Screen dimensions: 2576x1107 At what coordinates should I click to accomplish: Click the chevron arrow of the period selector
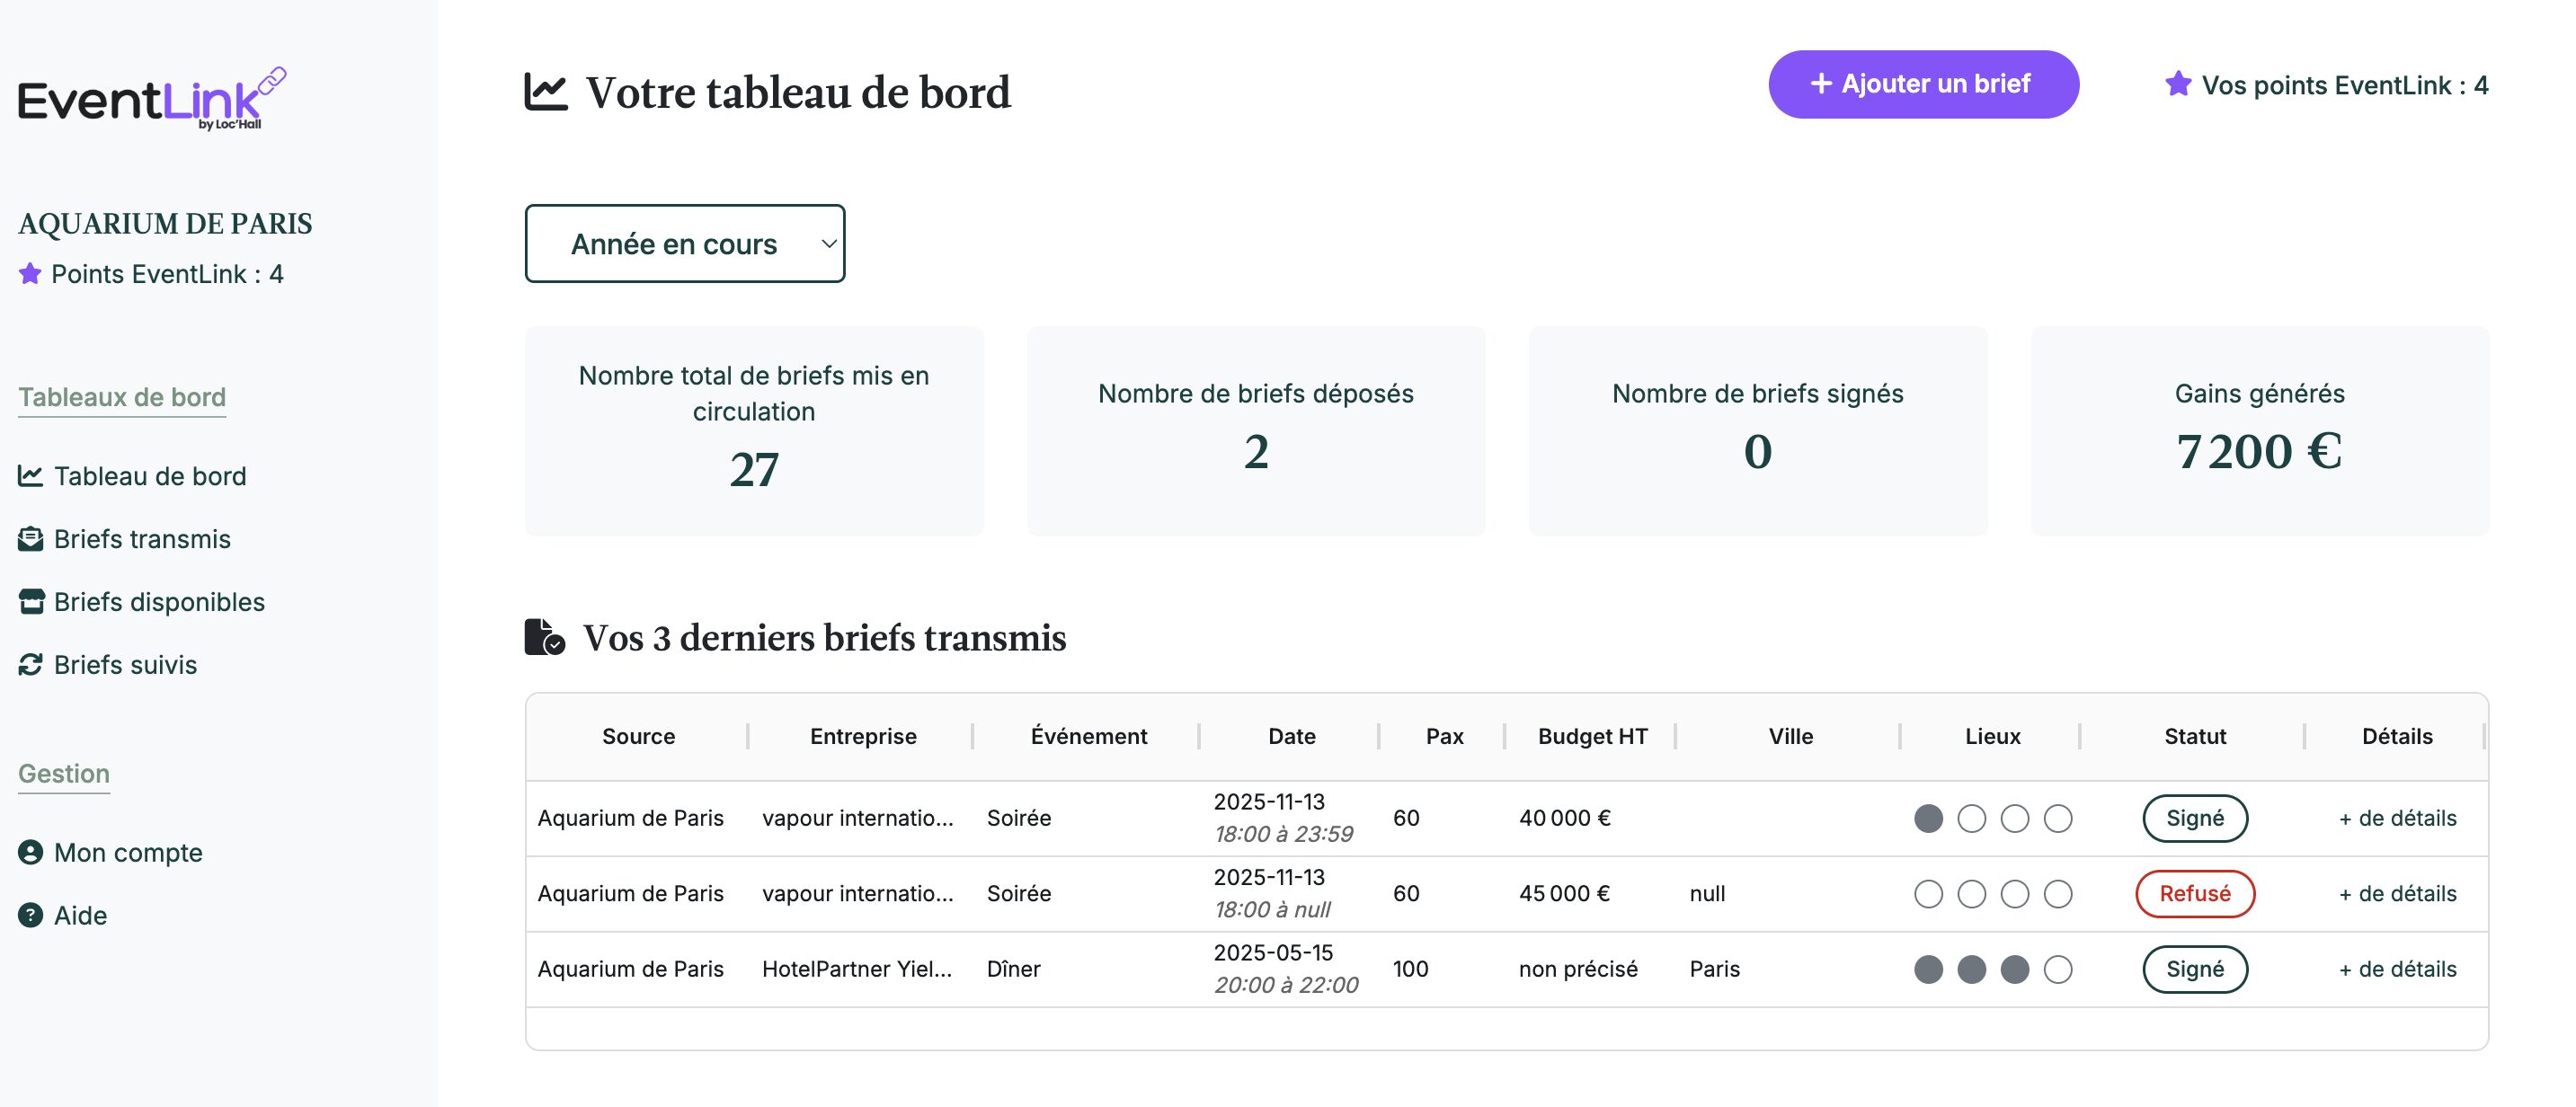(828, 243)
